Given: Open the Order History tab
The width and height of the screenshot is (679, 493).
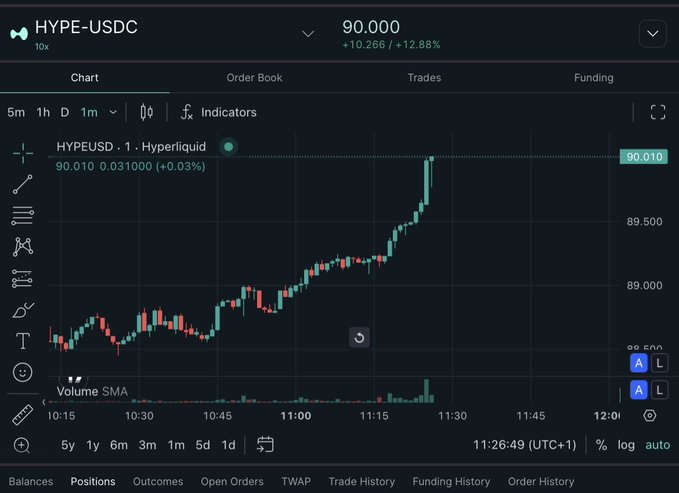Looking at the screenshot, I should click(541, 481).
